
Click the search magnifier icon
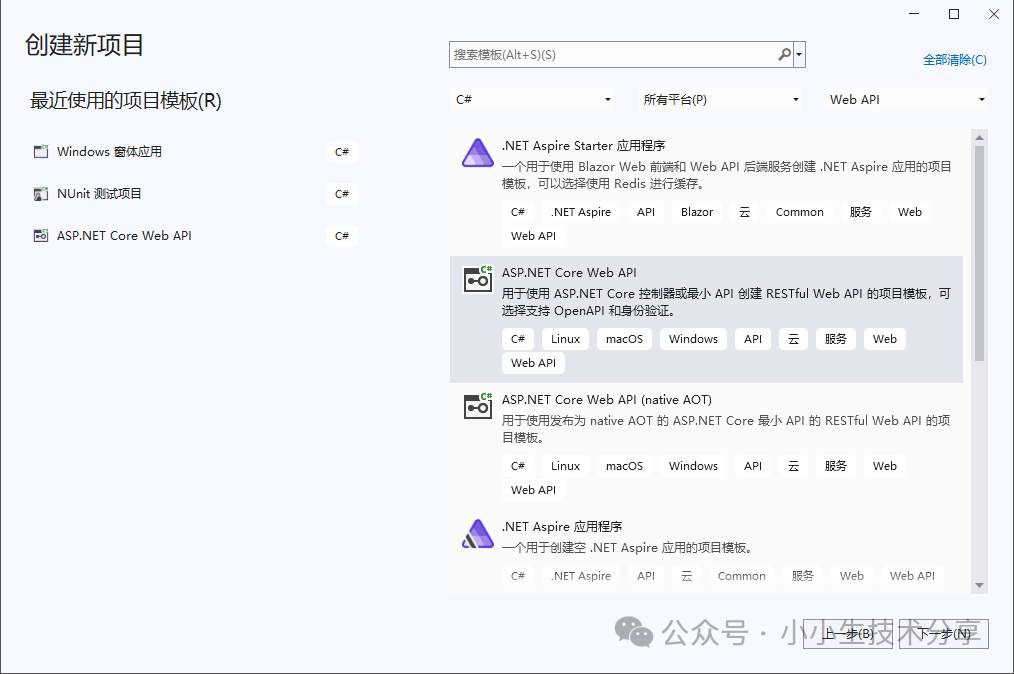pyautogui.click(x=785, y=55)
